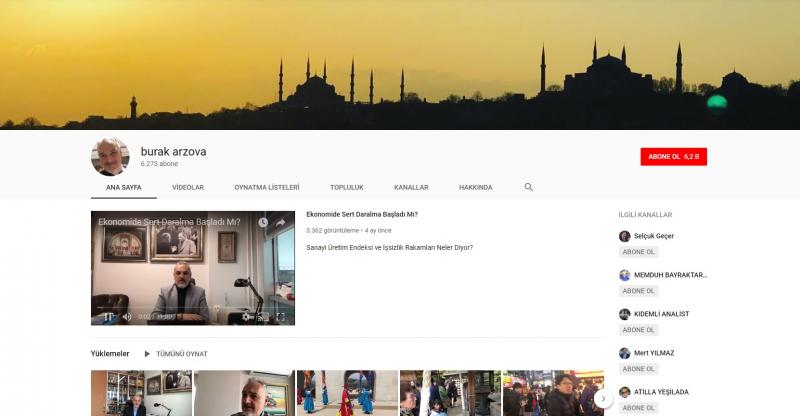
Task: Click the cast to TV icon
Action: 263,317
